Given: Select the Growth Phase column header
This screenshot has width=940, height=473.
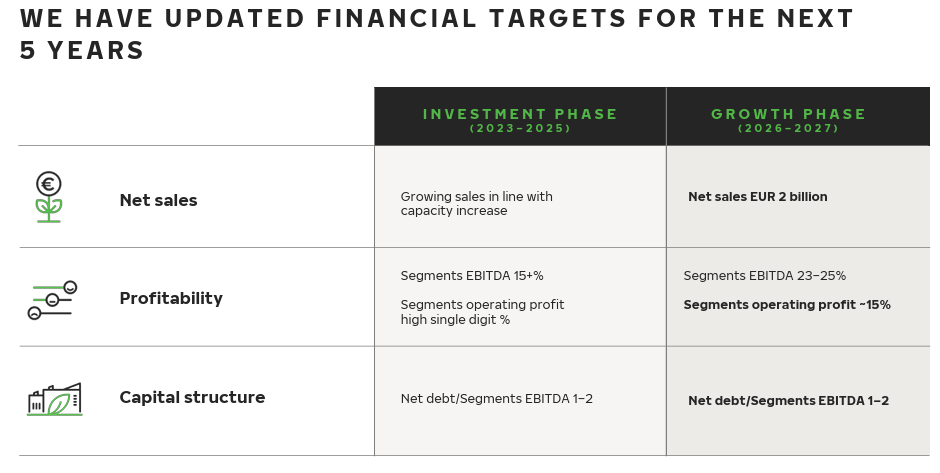Looking at the screenshot, I should [x=788, y=114].
